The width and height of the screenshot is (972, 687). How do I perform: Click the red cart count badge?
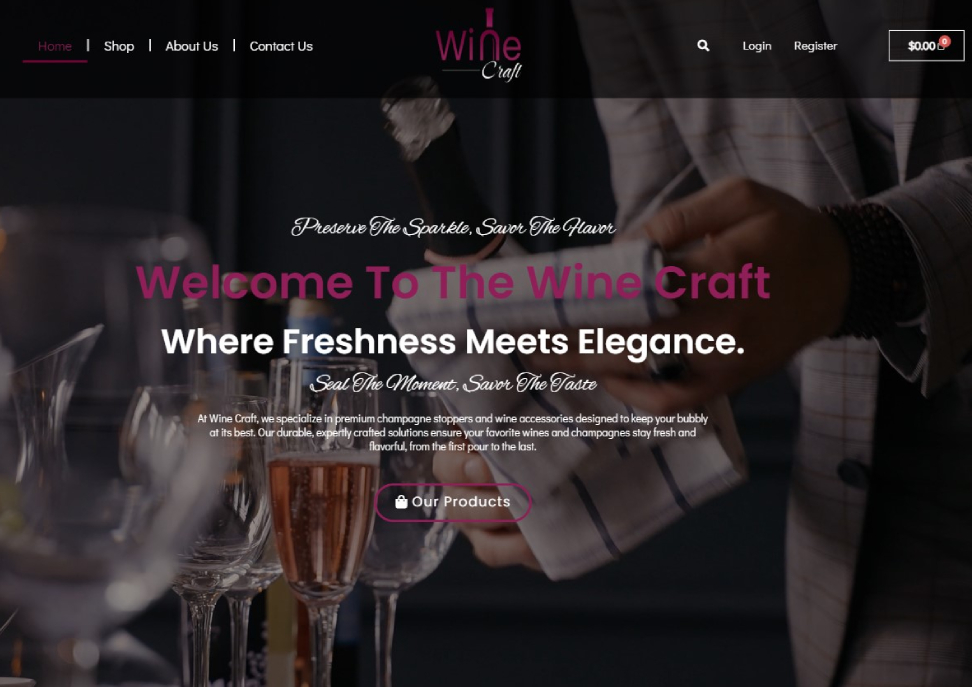(x=945, y=41)
